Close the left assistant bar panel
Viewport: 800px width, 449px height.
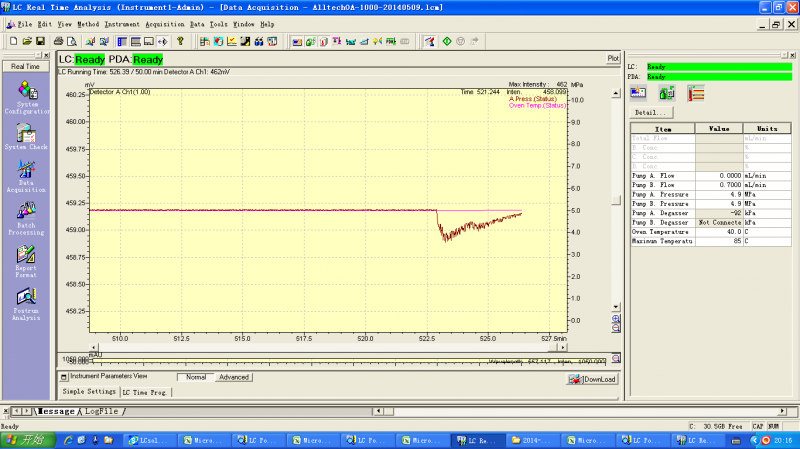[x=46, y=55]
